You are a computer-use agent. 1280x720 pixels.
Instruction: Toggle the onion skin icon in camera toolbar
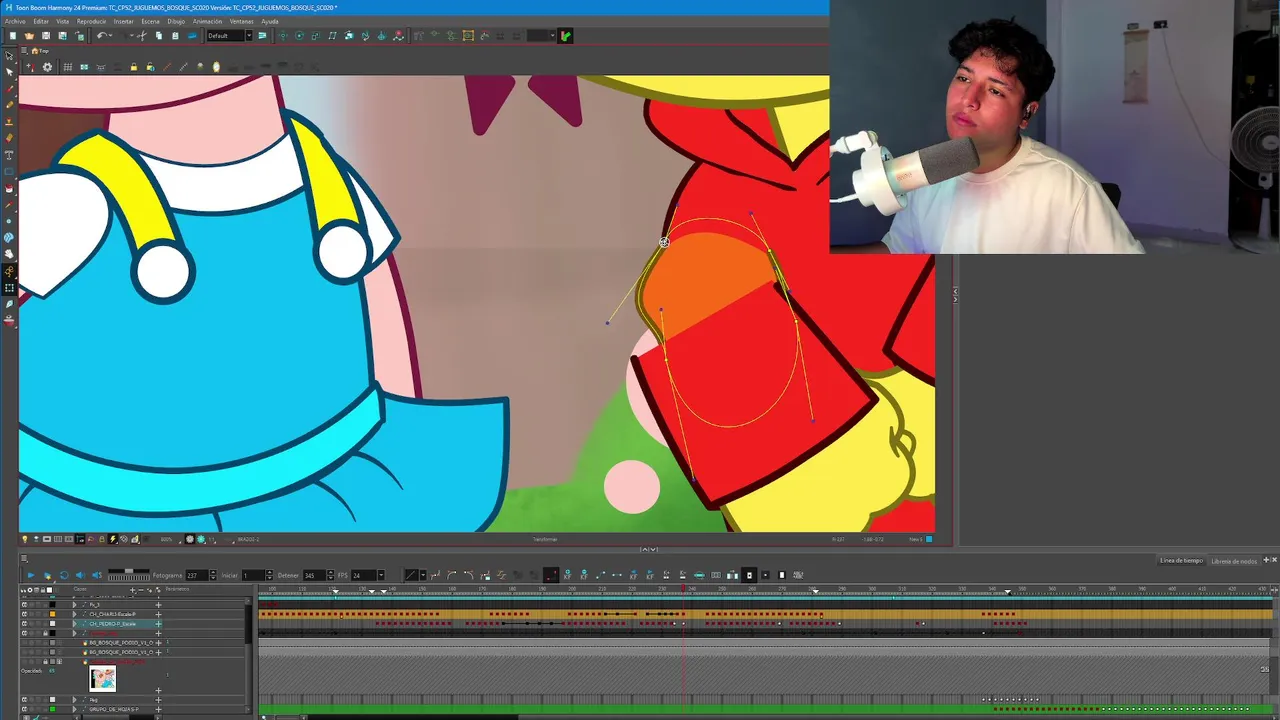(x=216, y=67)
